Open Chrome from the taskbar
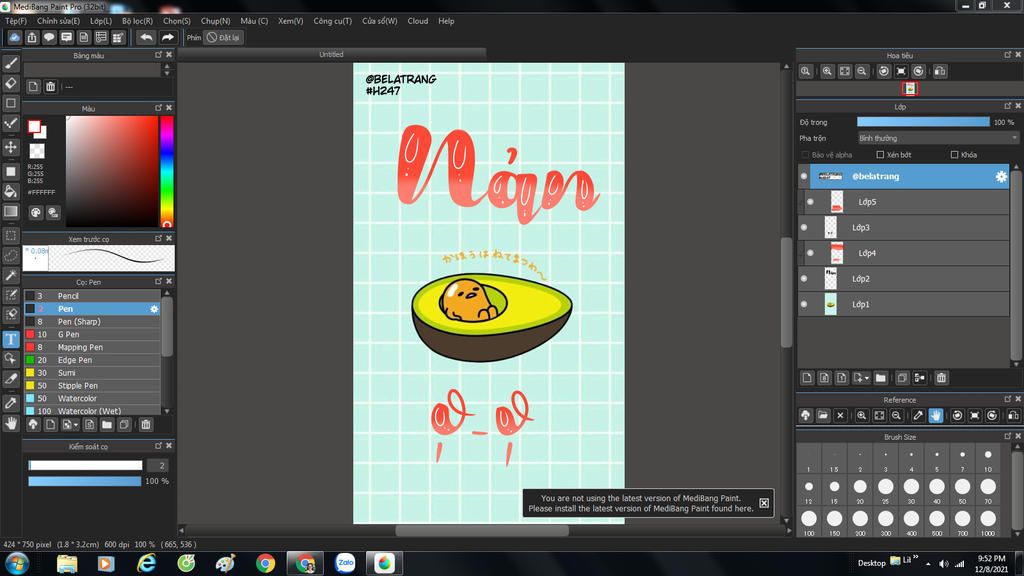This screenshot has height=576, width=1024. point(265,563)
